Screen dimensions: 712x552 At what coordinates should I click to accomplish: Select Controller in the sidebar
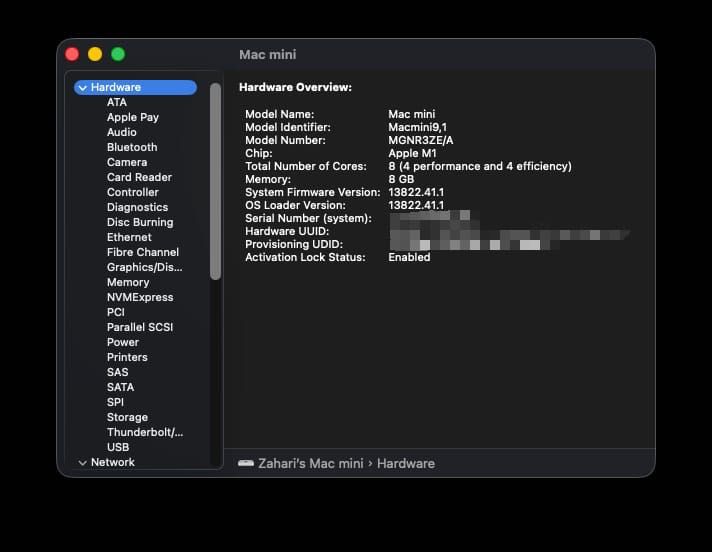[133, 192]
